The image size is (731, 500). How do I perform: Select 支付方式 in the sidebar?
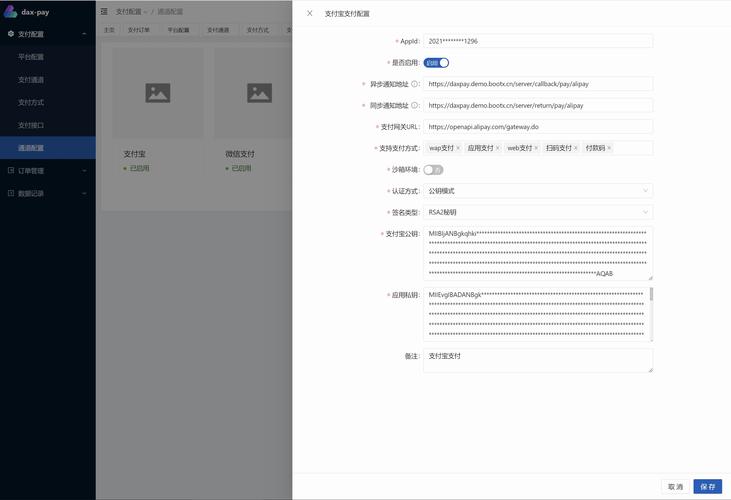tap(48, 103)
